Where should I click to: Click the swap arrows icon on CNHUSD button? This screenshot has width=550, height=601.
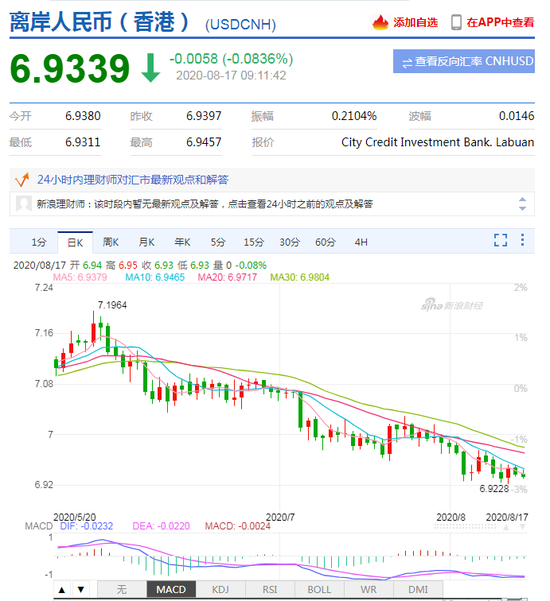pos(407,62)
